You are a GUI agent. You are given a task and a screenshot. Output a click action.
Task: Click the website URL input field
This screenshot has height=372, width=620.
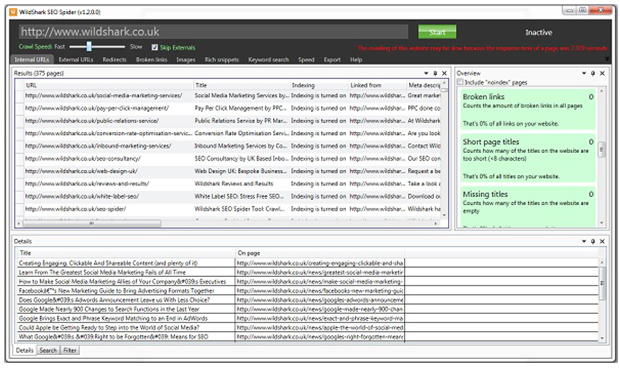[x=214, y=32]
